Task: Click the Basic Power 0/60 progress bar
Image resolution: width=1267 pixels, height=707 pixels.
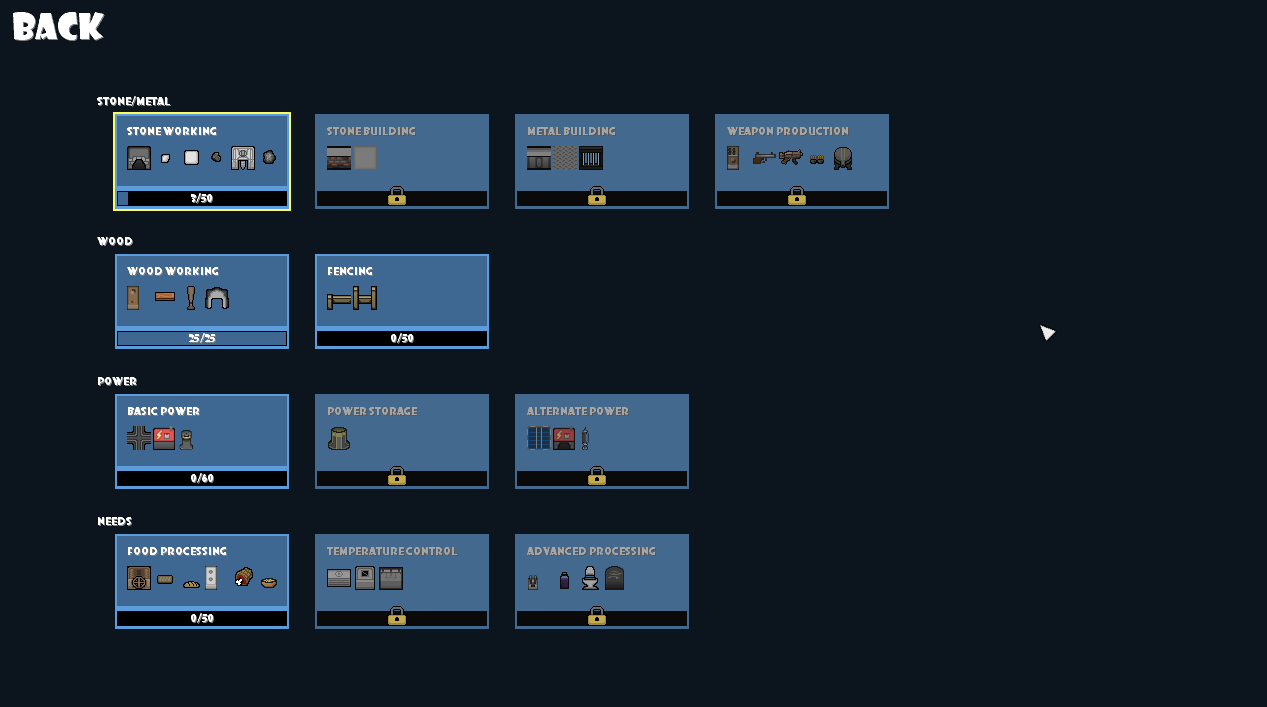Action: click(202, 478)
